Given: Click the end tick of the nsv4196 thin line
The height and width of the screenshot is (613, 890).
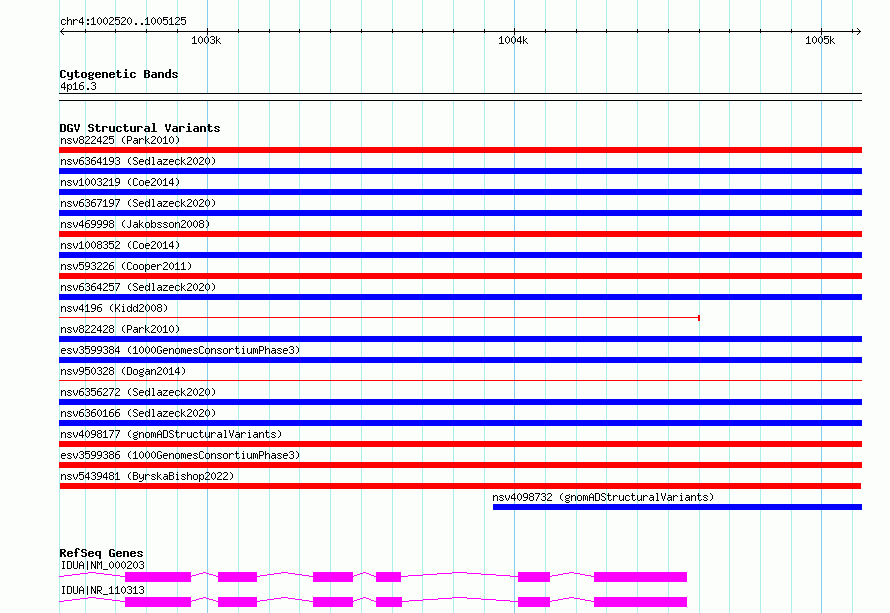Looking at the screenshot, I should [x=699, y=318].
